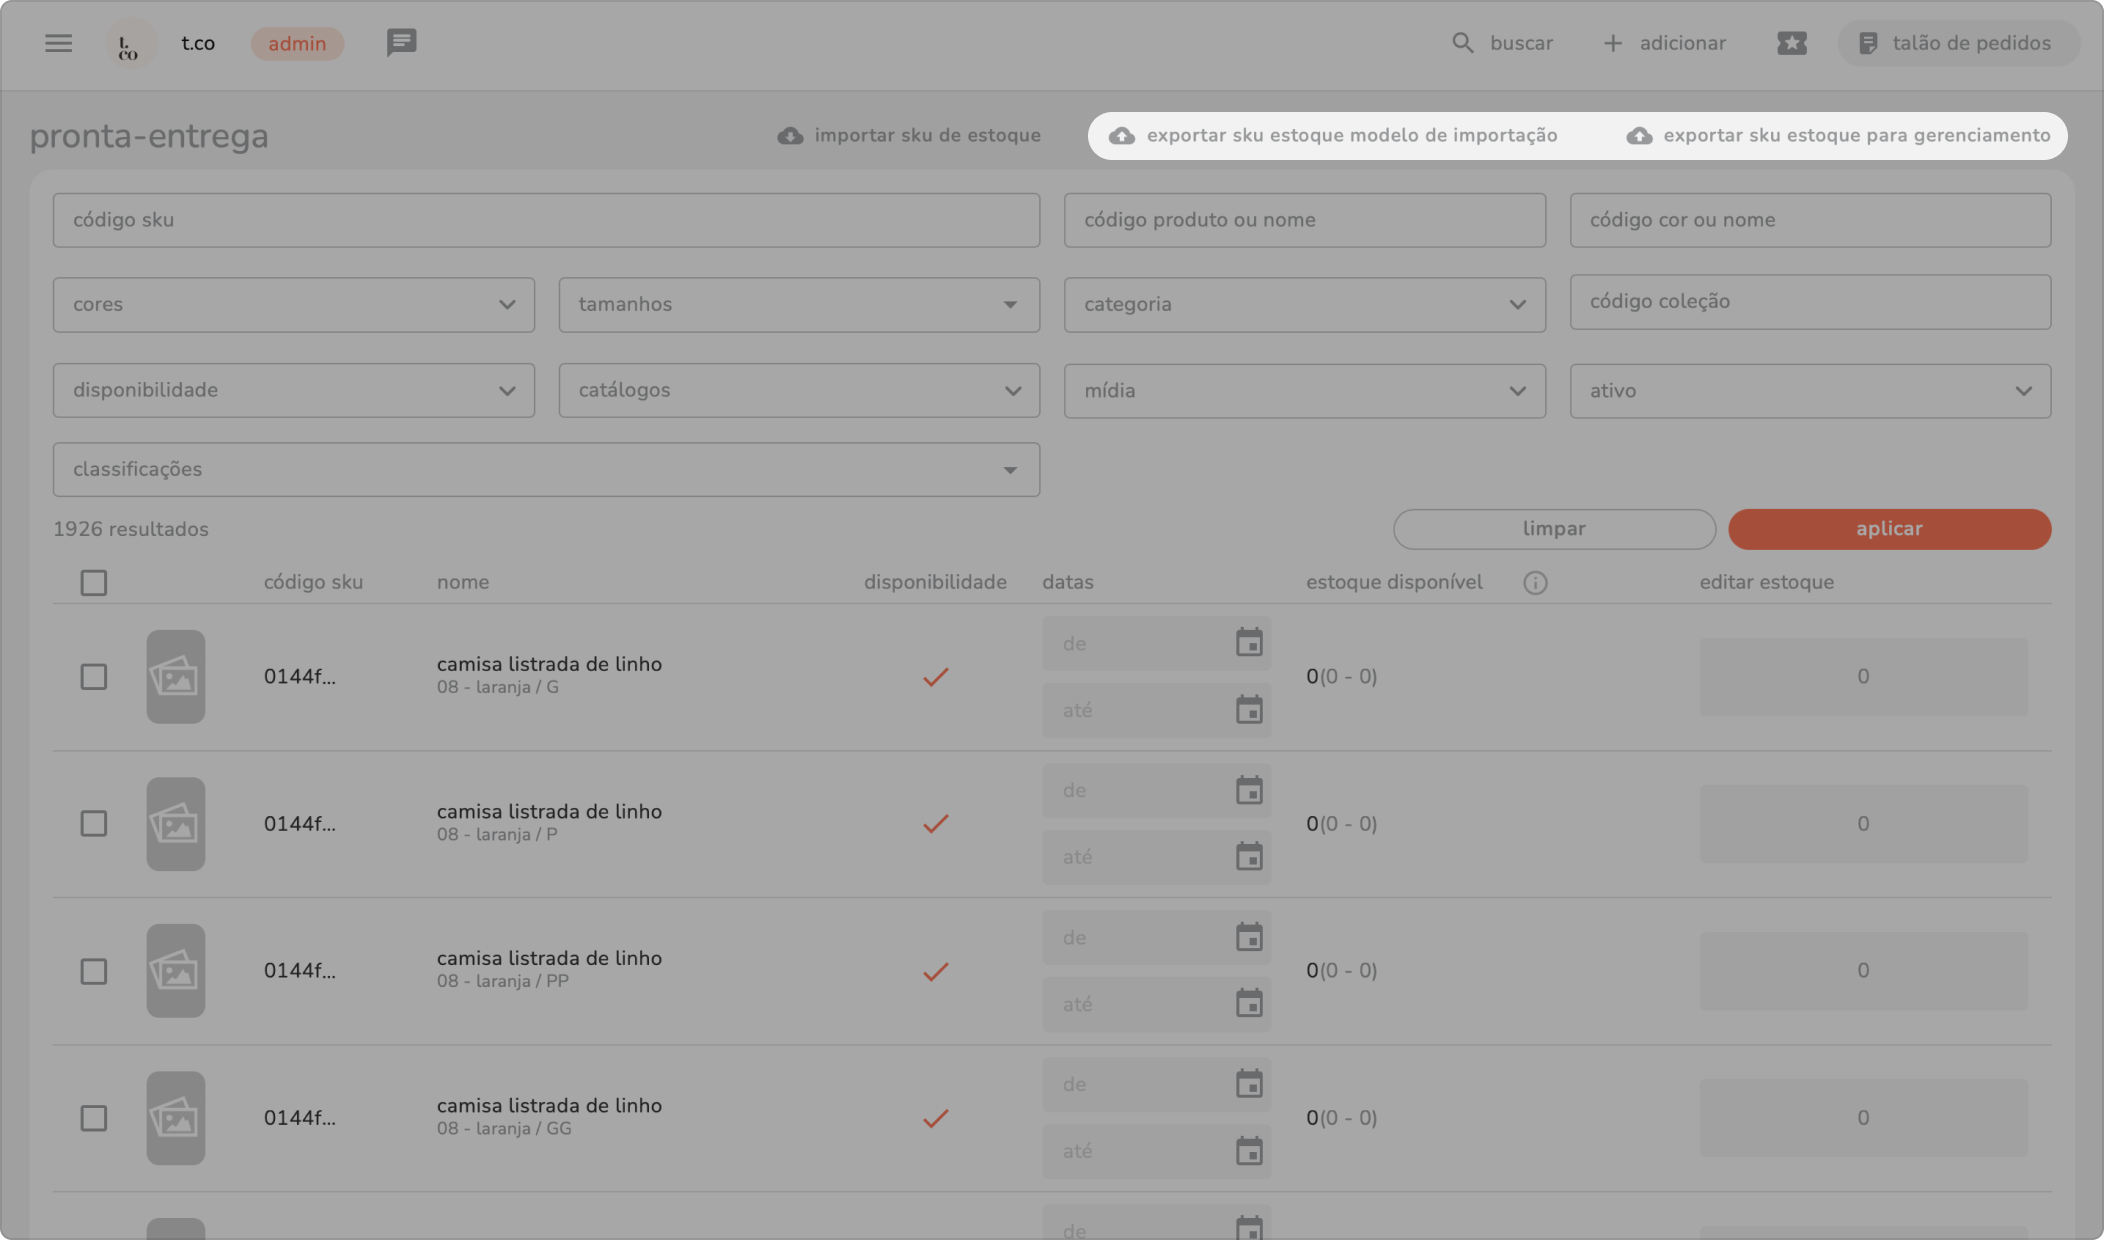Click the t.co brand logo avatar
This screenshot has height=1240, width=2104.
(130, 44)
